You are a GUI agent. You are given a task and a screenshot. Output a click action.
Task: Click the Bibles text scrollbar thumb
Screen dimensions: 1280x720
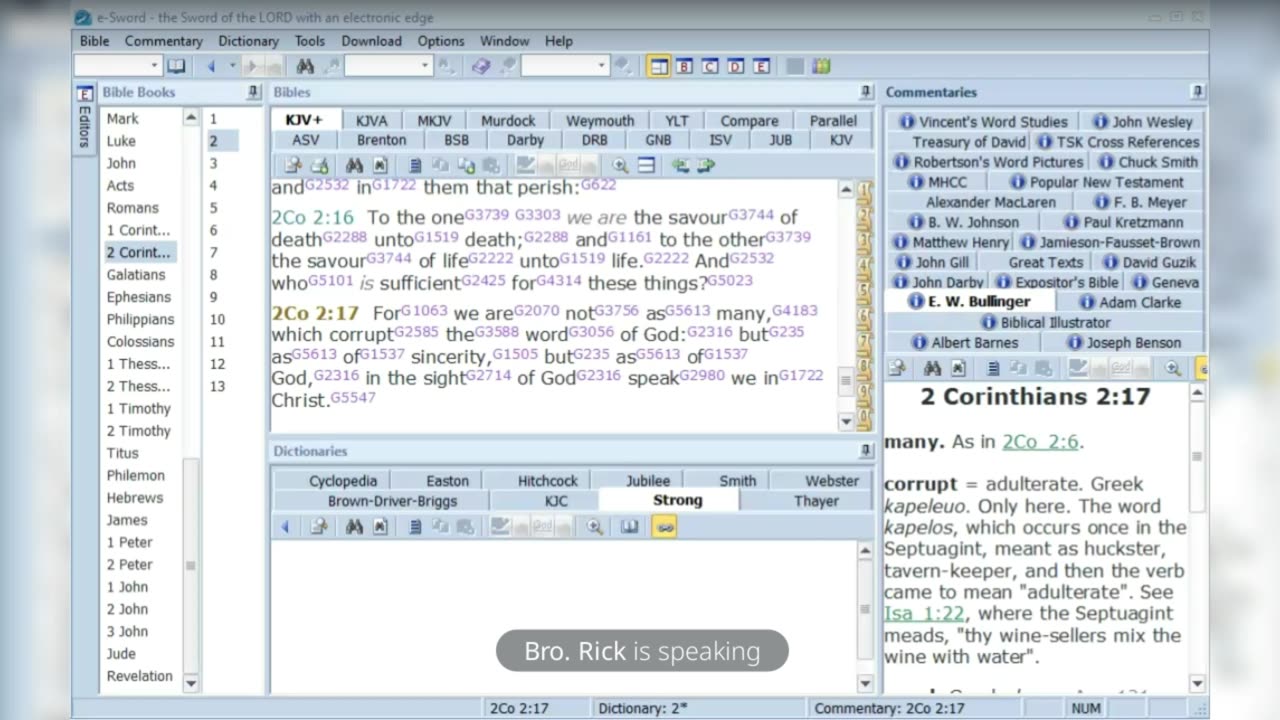[x=845, y=381]
